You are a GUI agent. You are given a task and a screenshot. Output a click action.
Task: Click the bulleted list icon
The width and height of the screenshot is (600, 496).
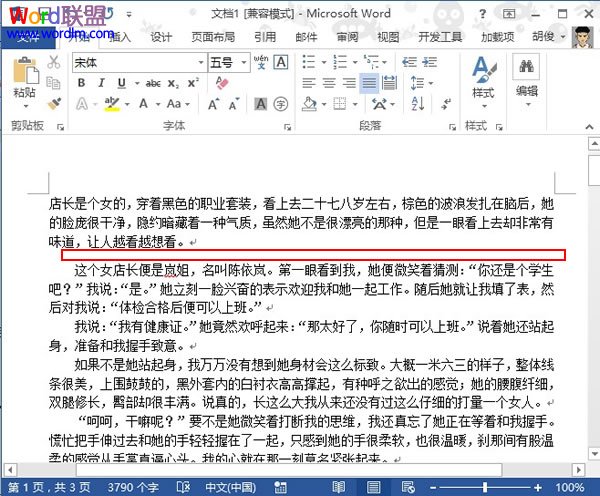point(310,62)
